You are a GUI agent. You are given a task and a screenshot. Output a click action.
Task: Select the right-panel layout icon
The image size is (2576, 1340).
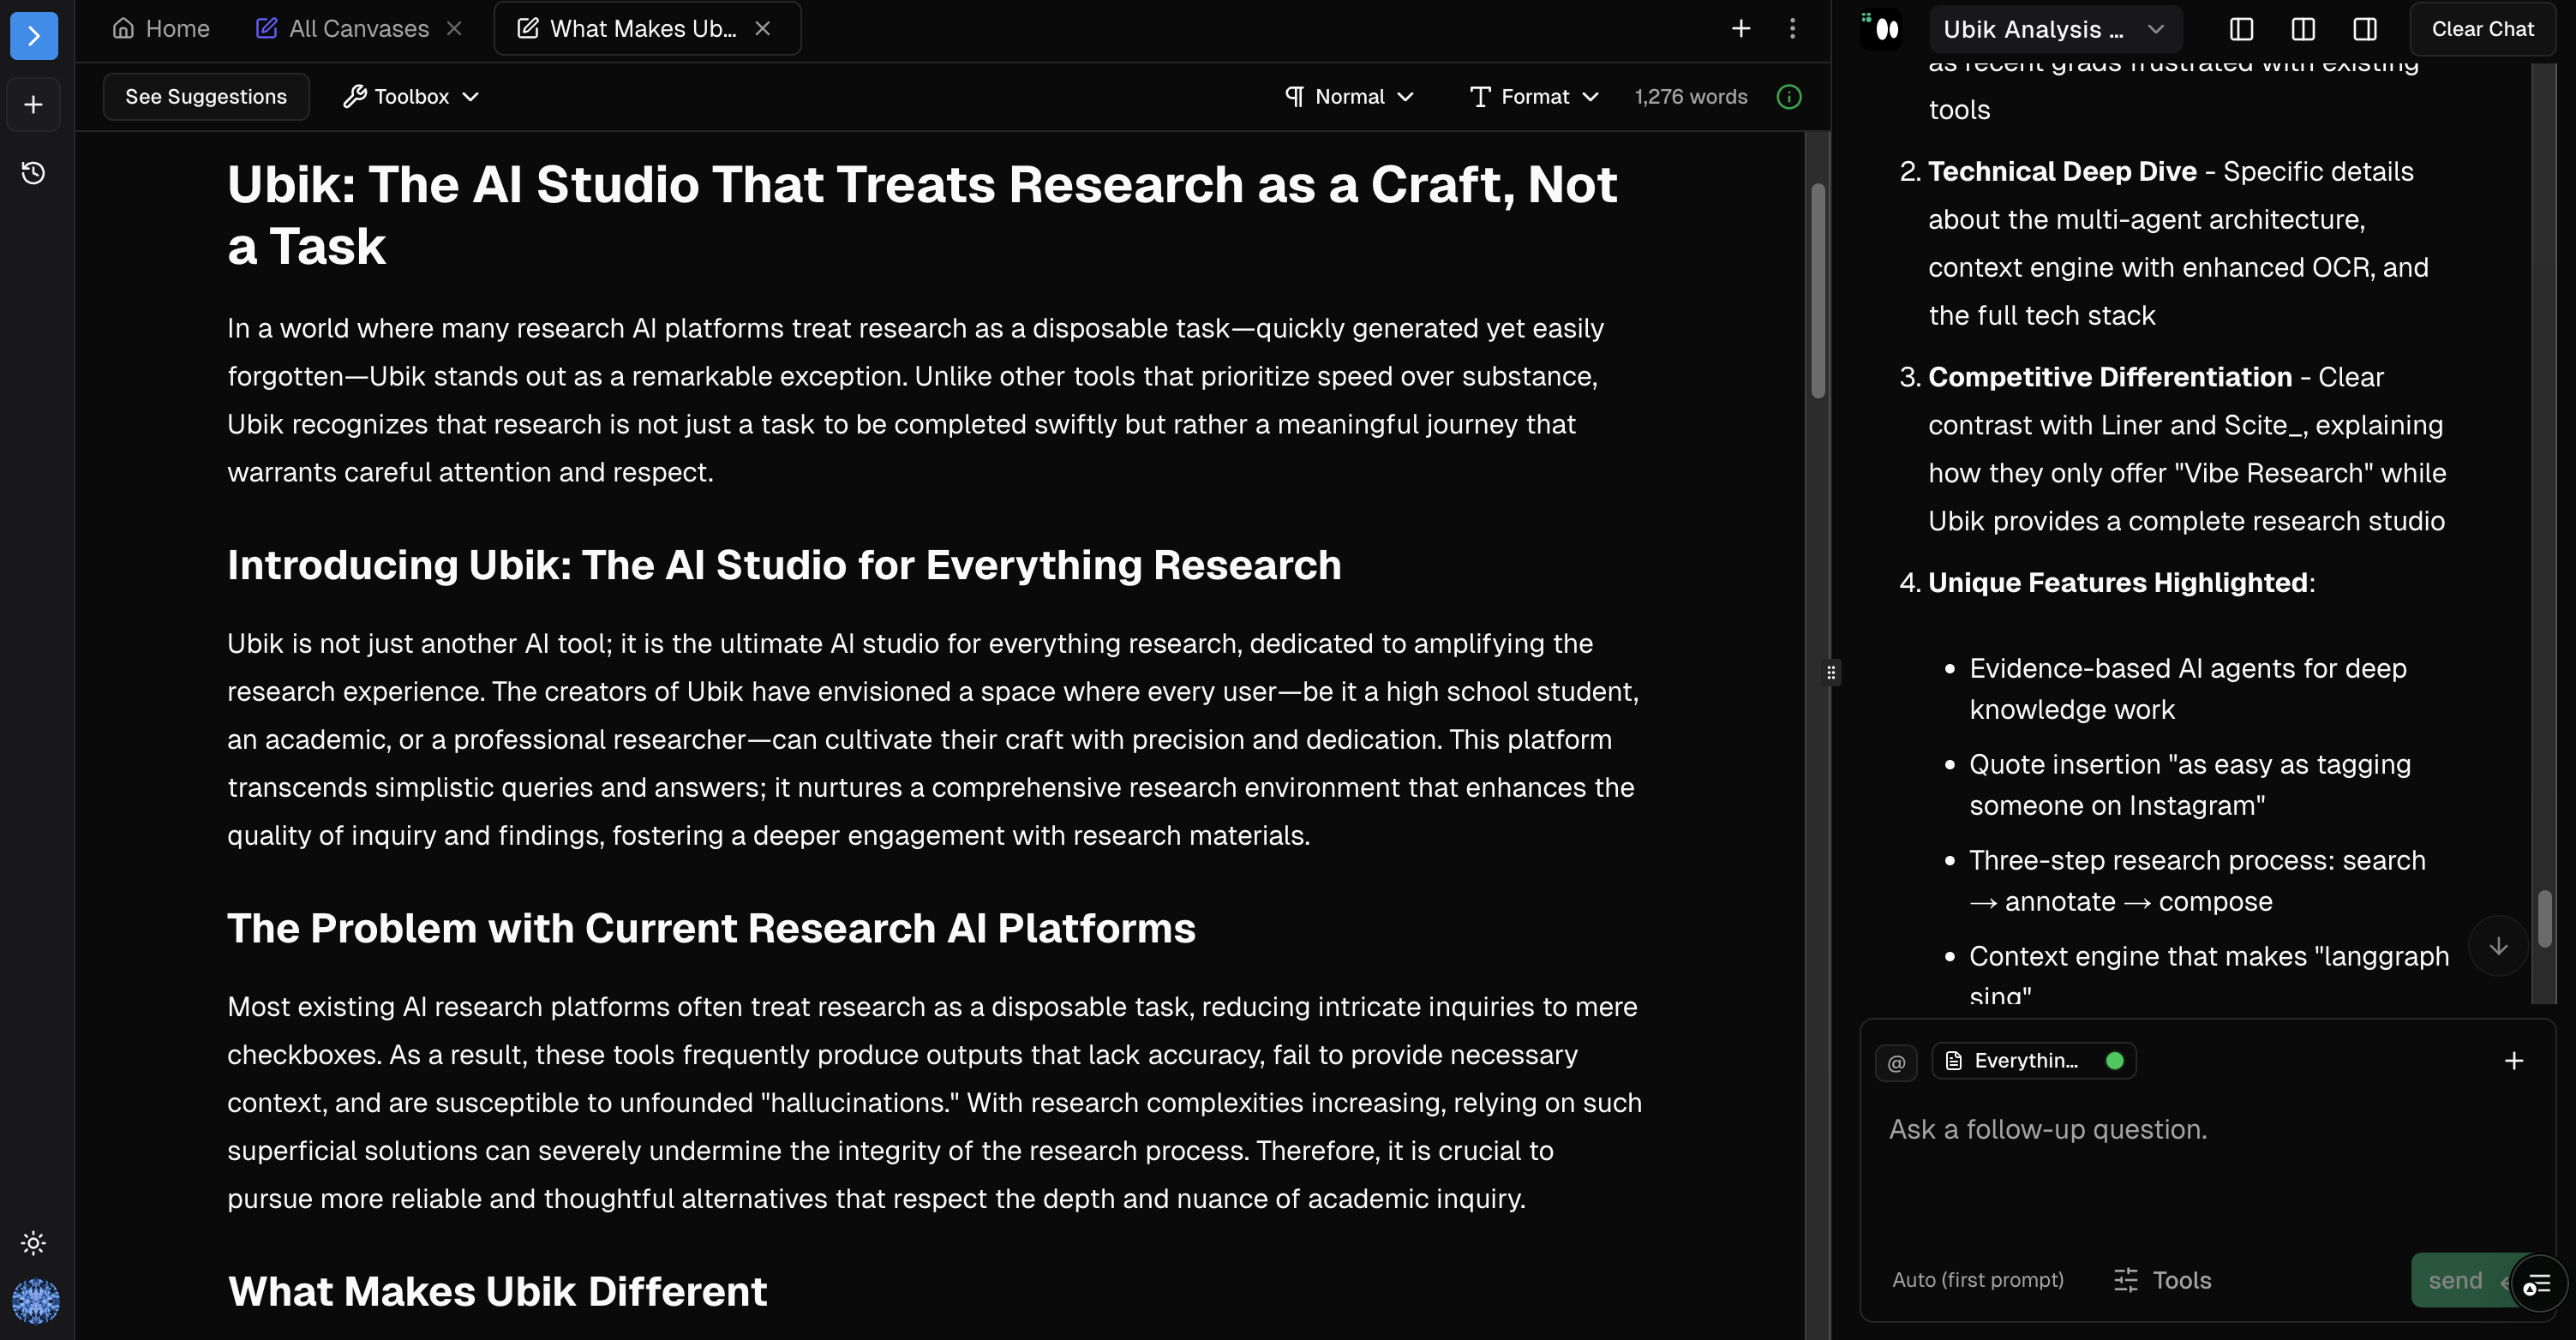click(x=2365, y=29)
